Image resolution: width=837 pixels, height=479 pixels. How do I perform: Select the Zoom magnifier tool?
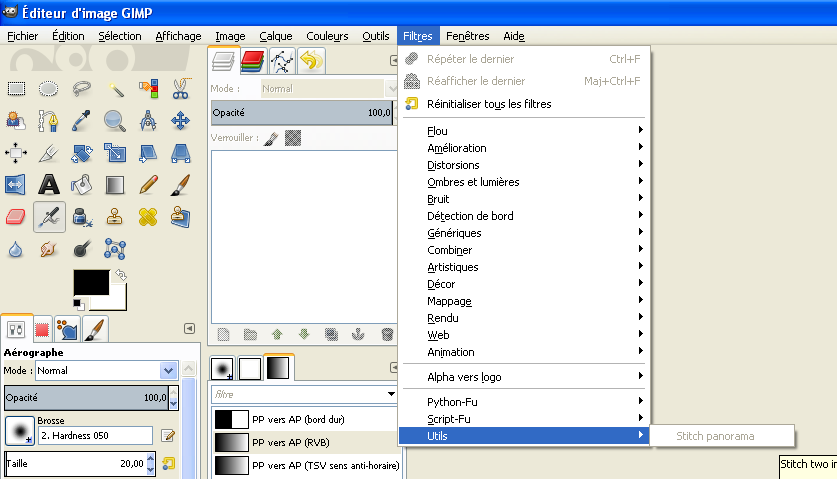115,121
